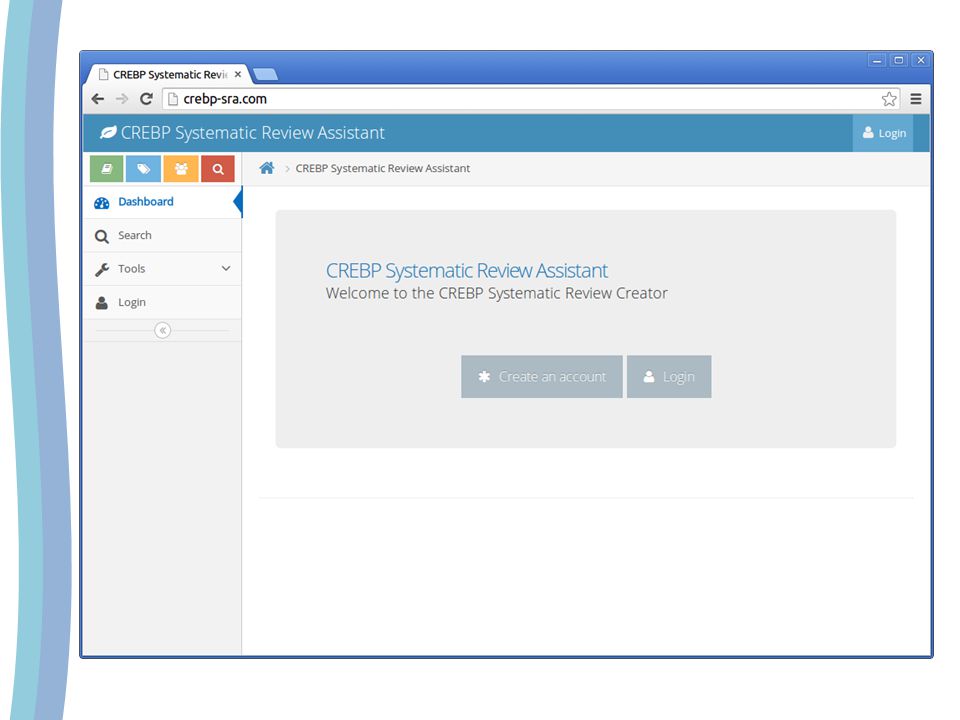This screenshot has width=960, height=720.
Task: Click the browser forward arrow
Action: pyautogui.click(x=122, y=99)
